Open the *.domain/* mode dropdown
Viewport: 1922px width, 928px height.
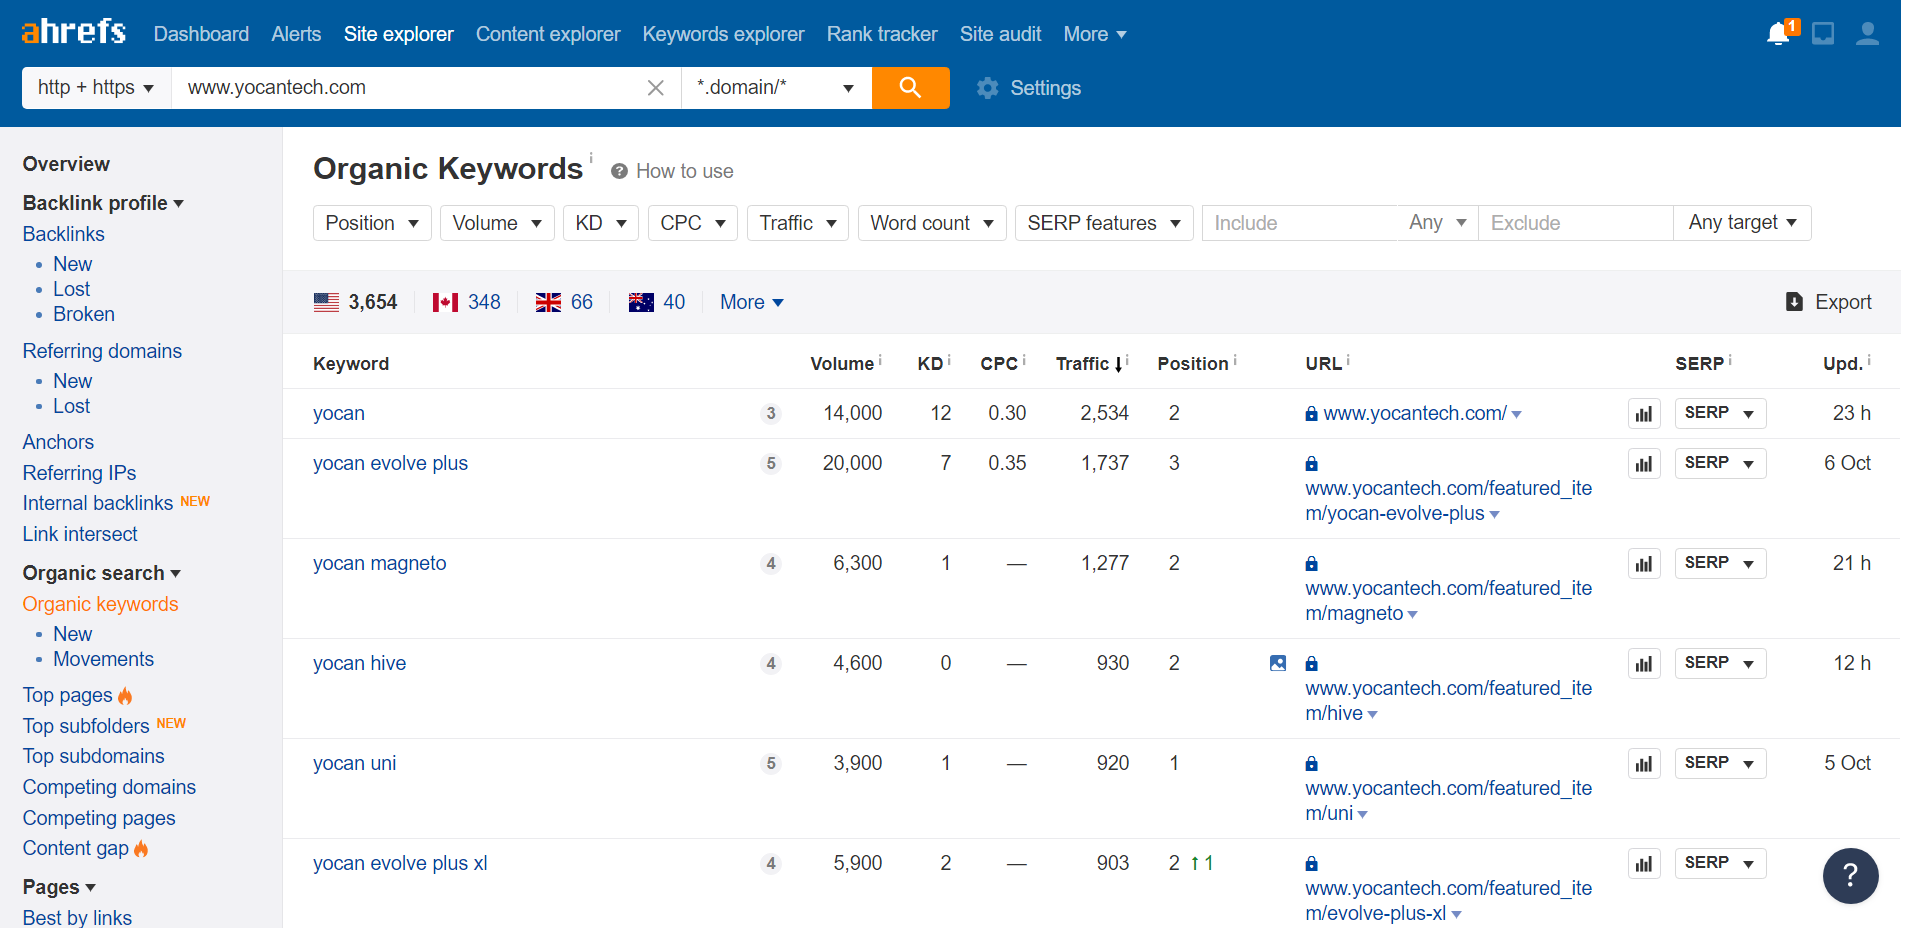click(x=776, y=88)
